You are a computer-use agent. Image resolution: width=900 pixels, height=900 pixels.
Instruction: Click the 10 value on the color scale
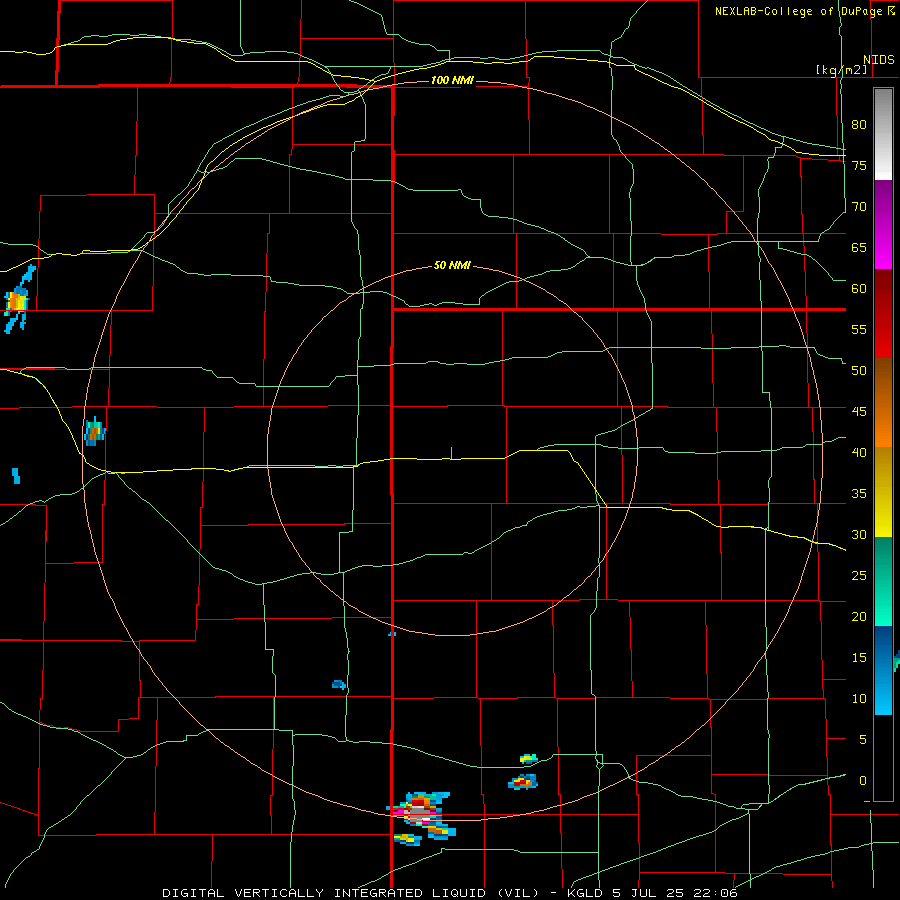pyautogui.click(x=859, y=699)
